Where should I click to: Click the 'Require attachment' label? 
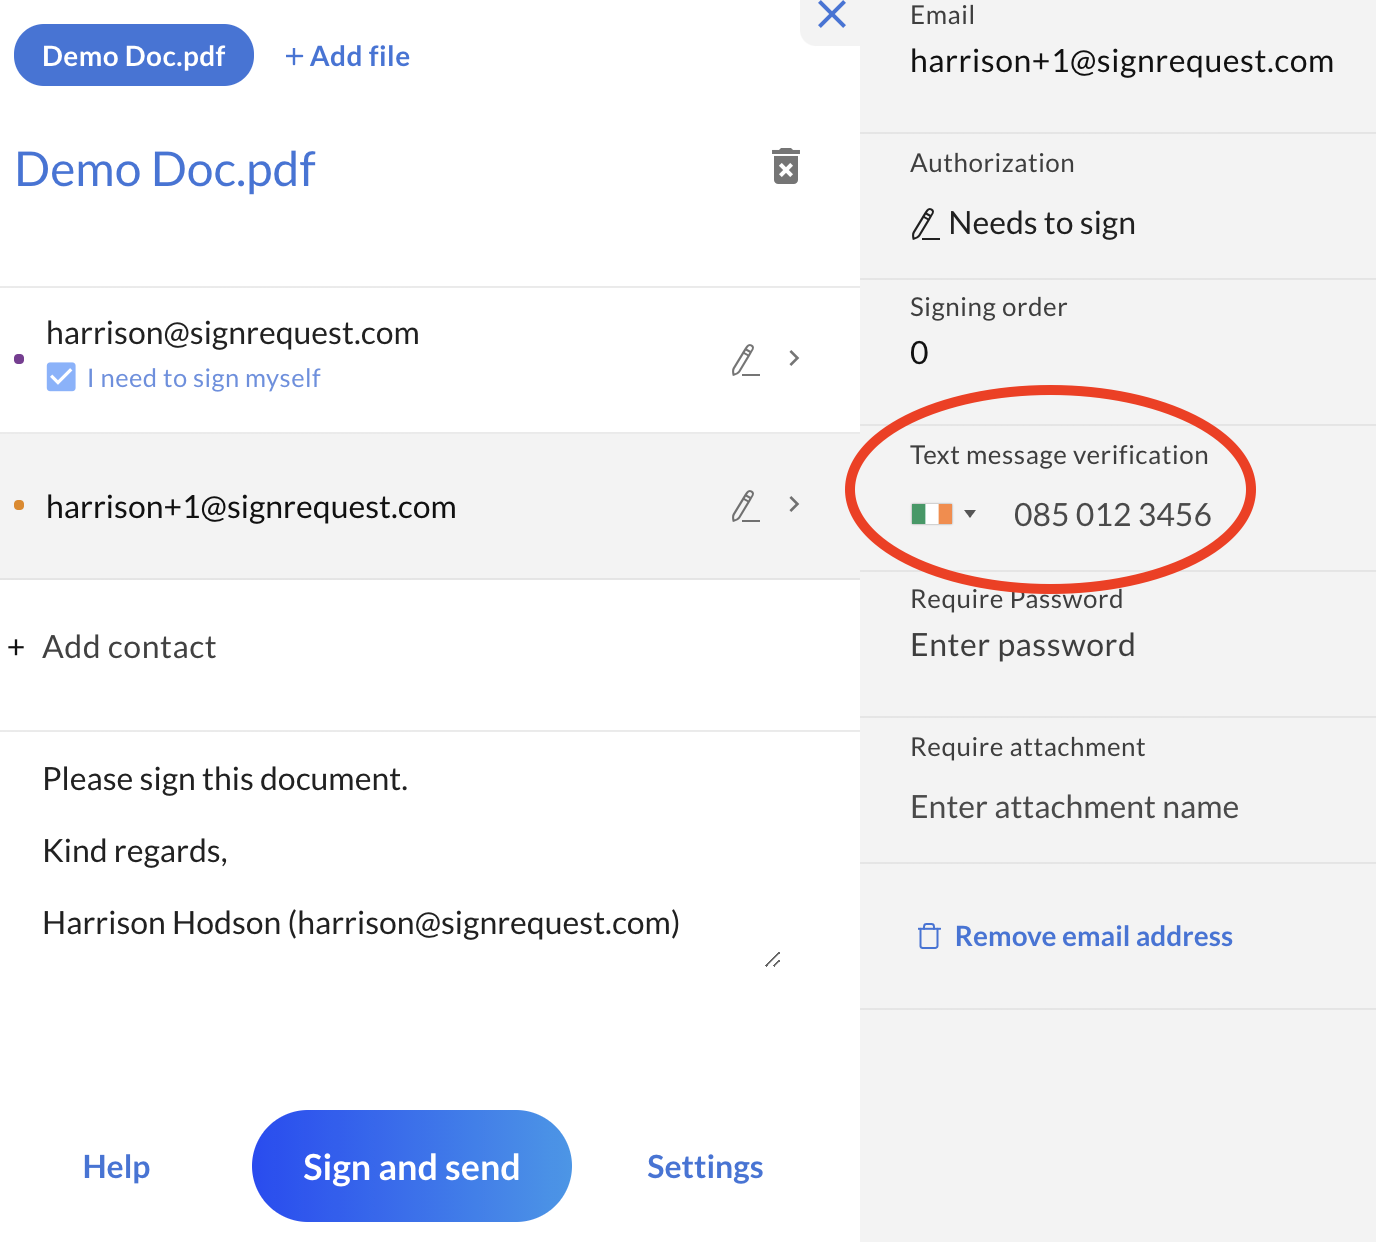[1027, 747]
